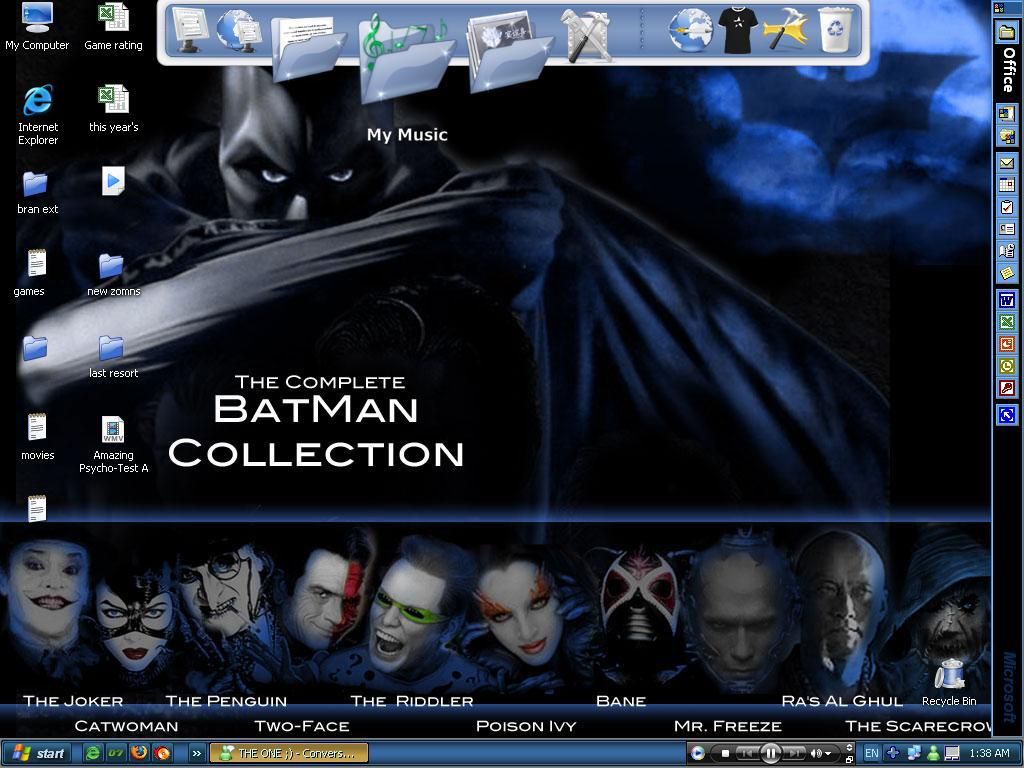Screen dimensions: 1024x768
Task: Click the network computers tray icon
Action: point(914,753)
